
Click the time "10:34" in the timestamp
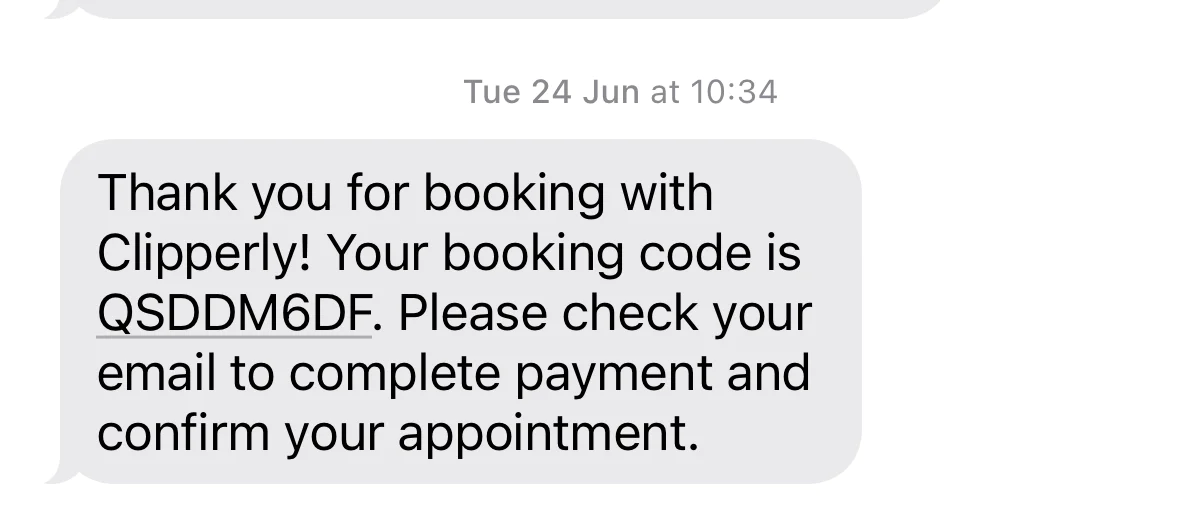(733, 92)
